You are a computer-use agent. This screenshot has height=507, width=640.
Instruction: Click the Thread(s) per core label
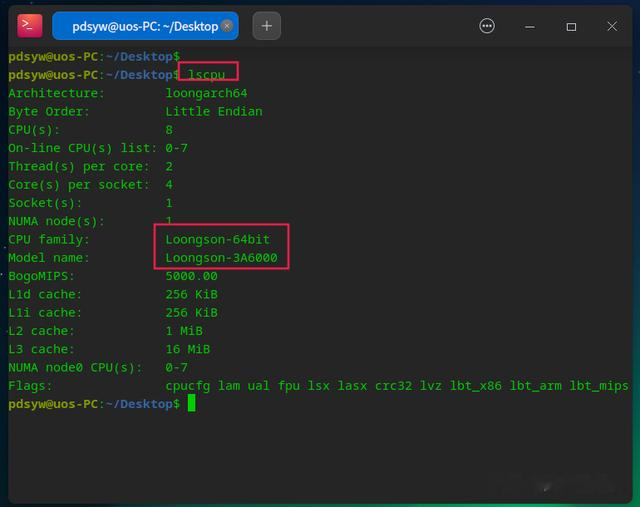(x=79, y=167)
